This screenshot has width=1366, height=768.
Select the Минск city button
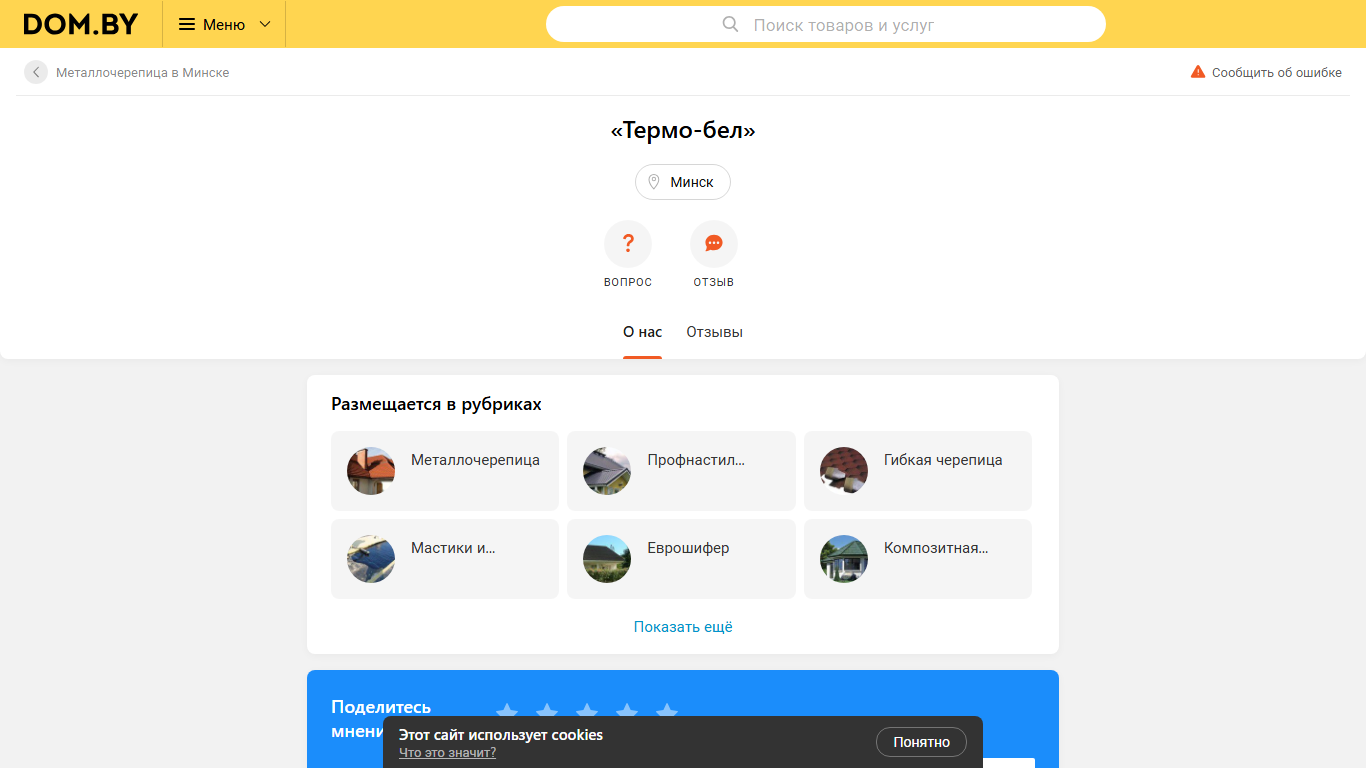tap(683, 182)
